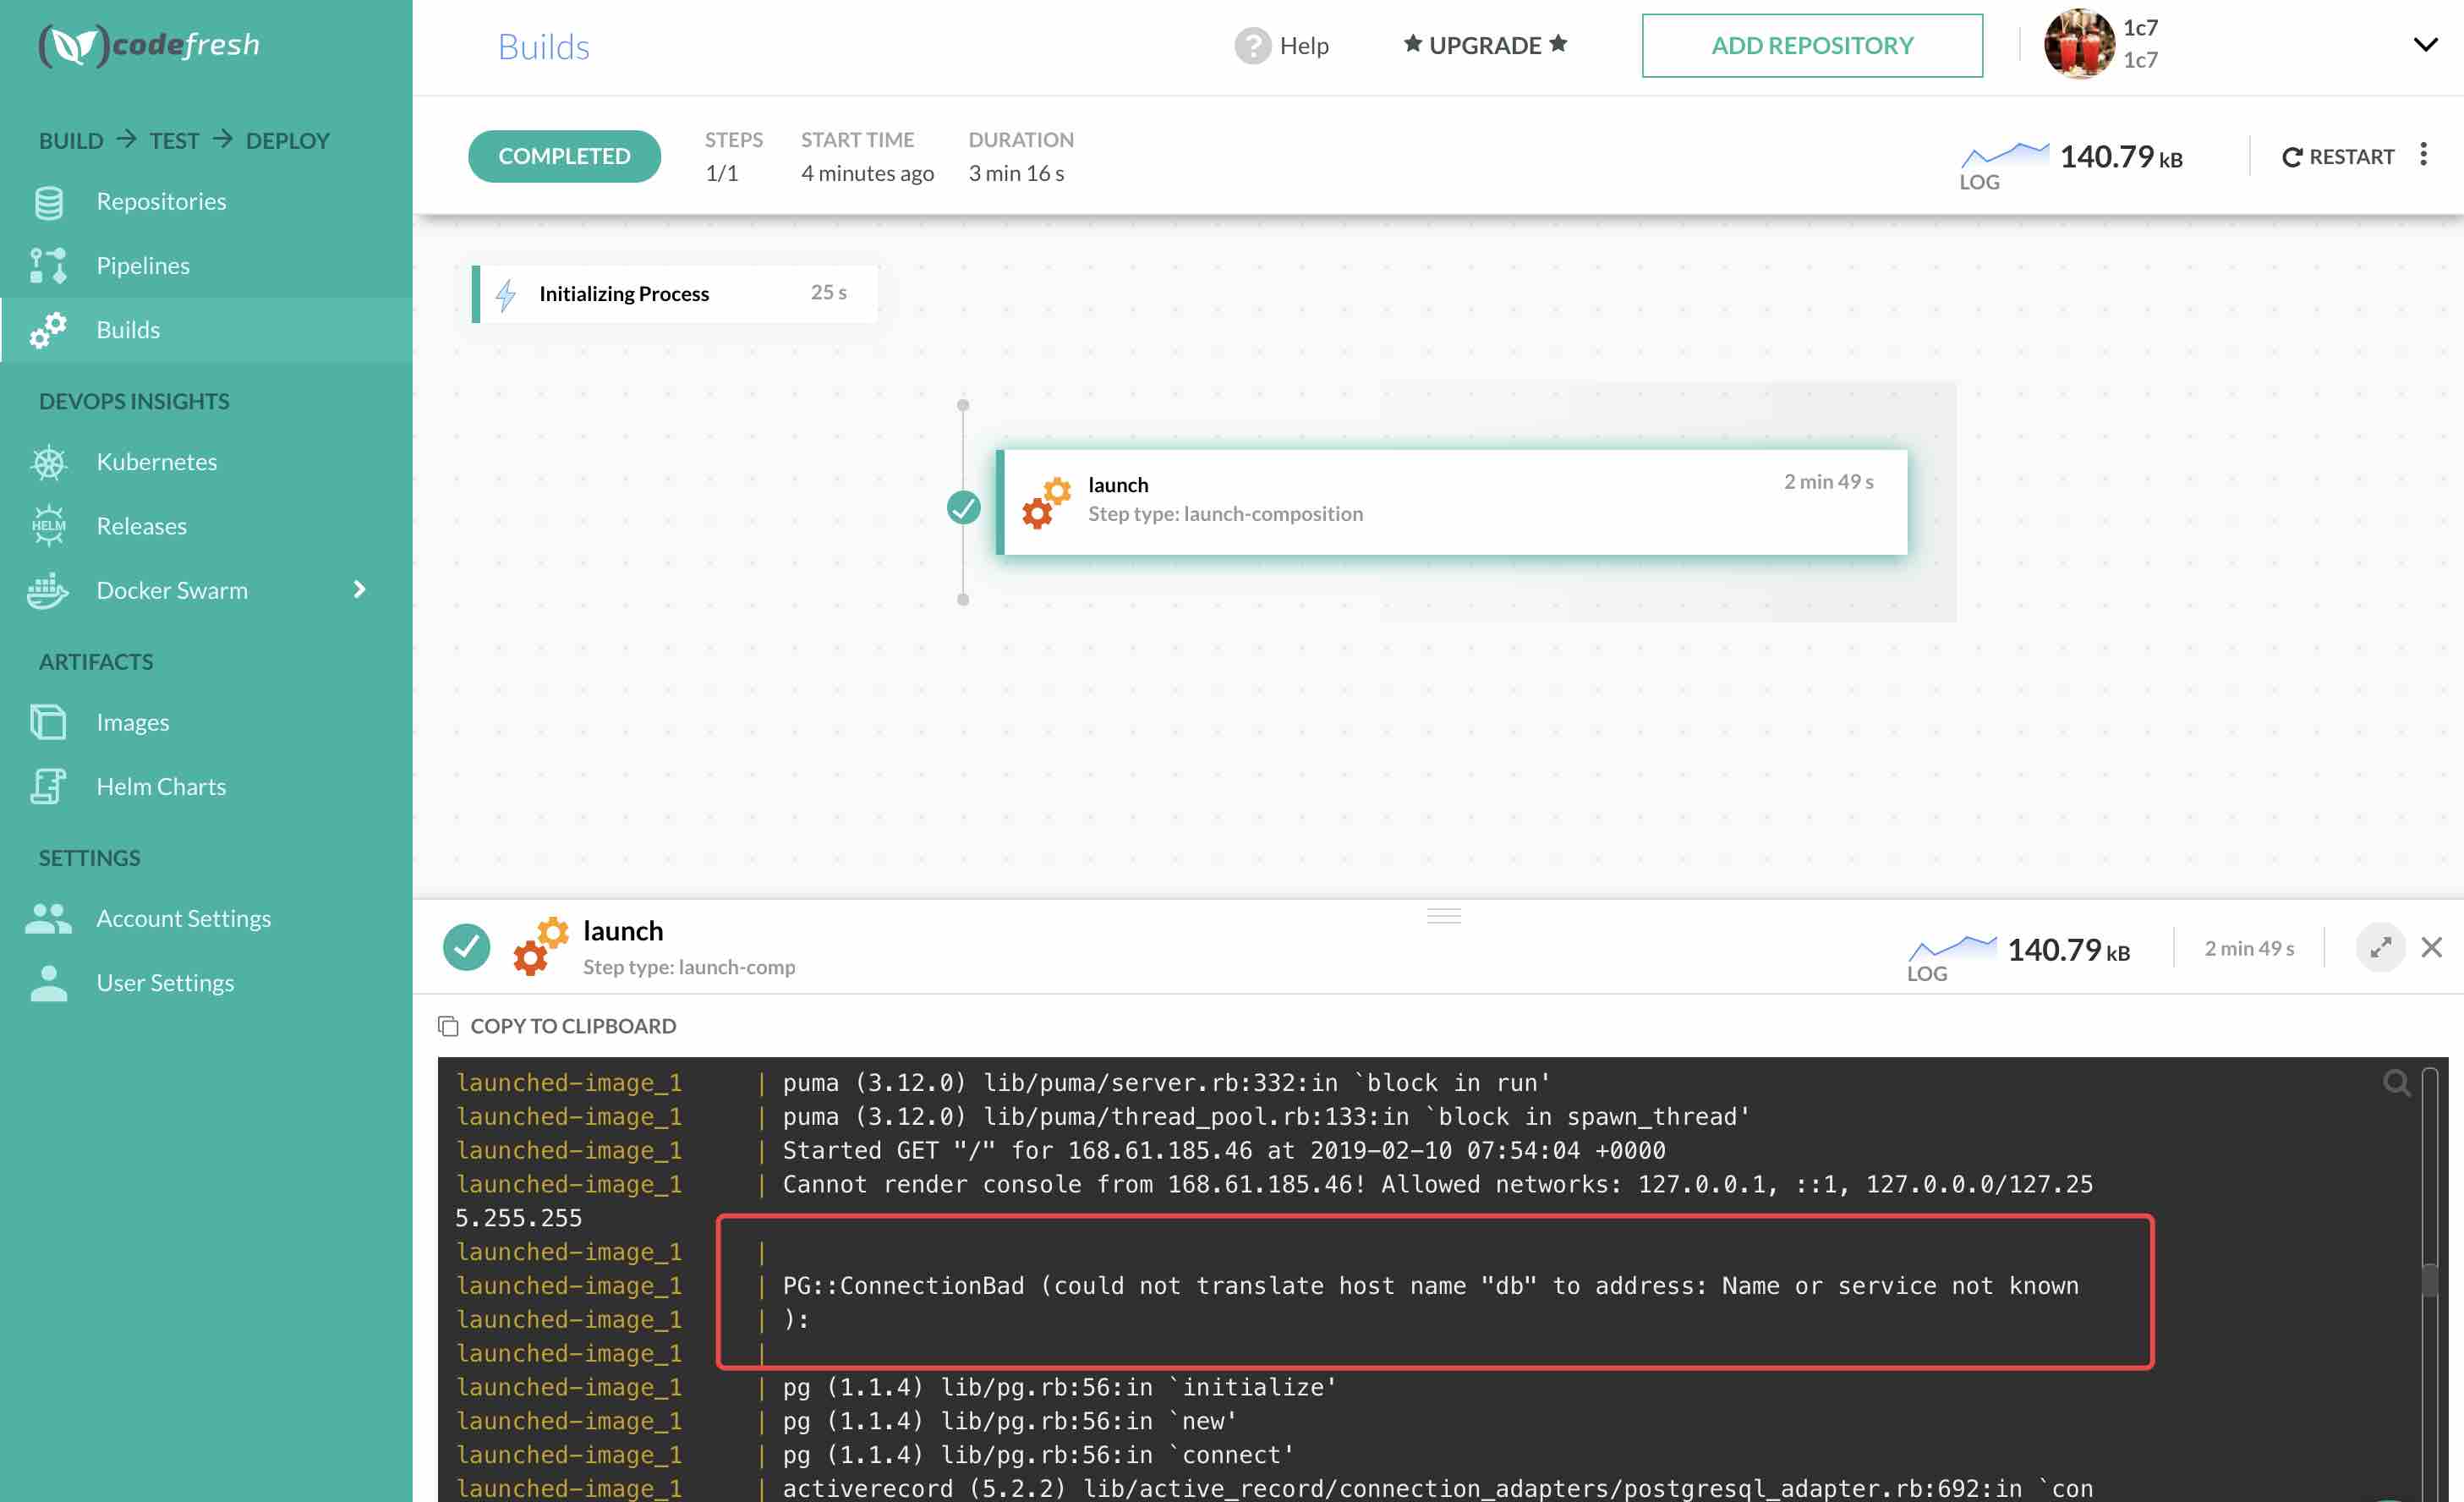The width and height of the screenshot is (2464, 1502).
Task: Open the Docker Images icon
Action: click(x=48, y=721)
